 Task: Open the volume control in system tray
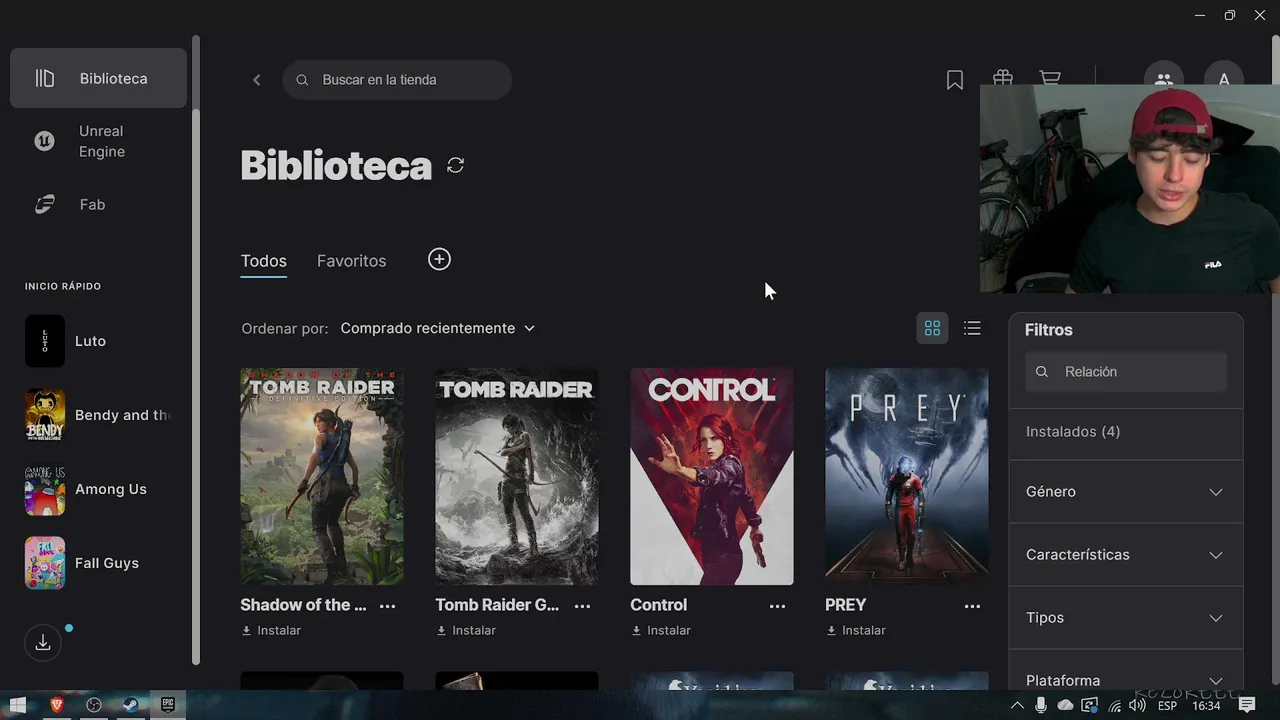click(x=1138, y=706)
